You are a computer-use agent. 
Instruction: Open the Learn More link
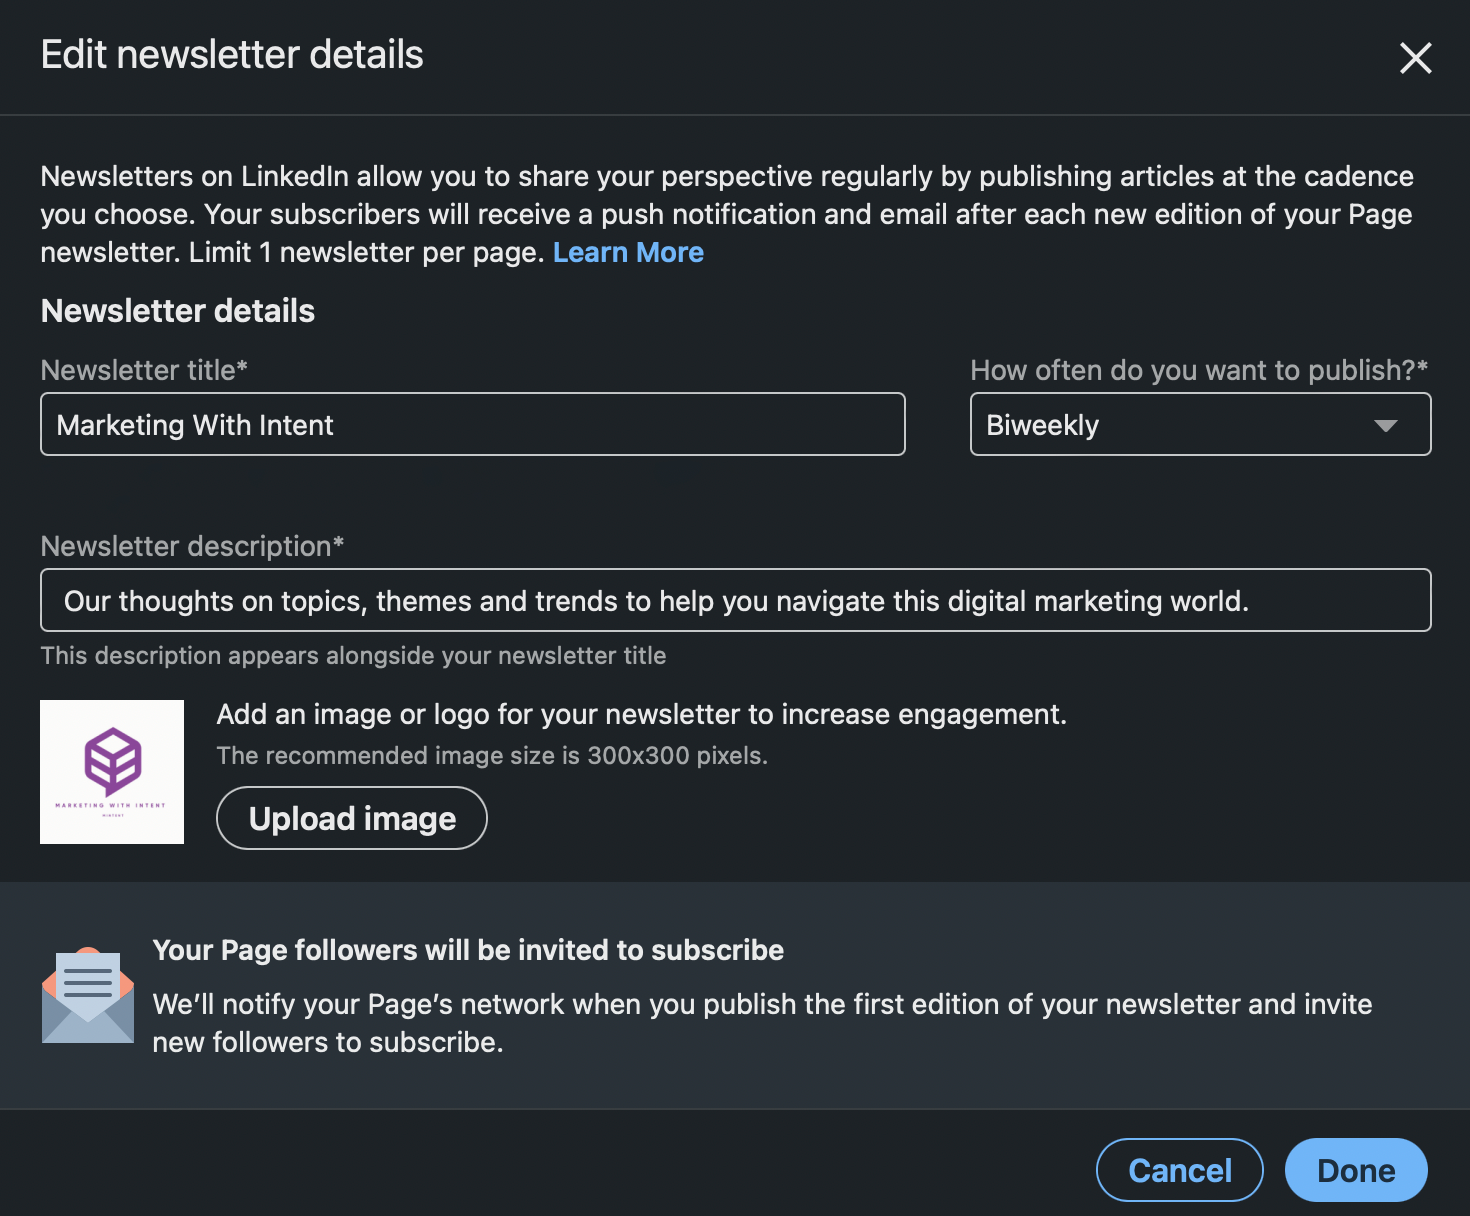[x=628, y=252]
